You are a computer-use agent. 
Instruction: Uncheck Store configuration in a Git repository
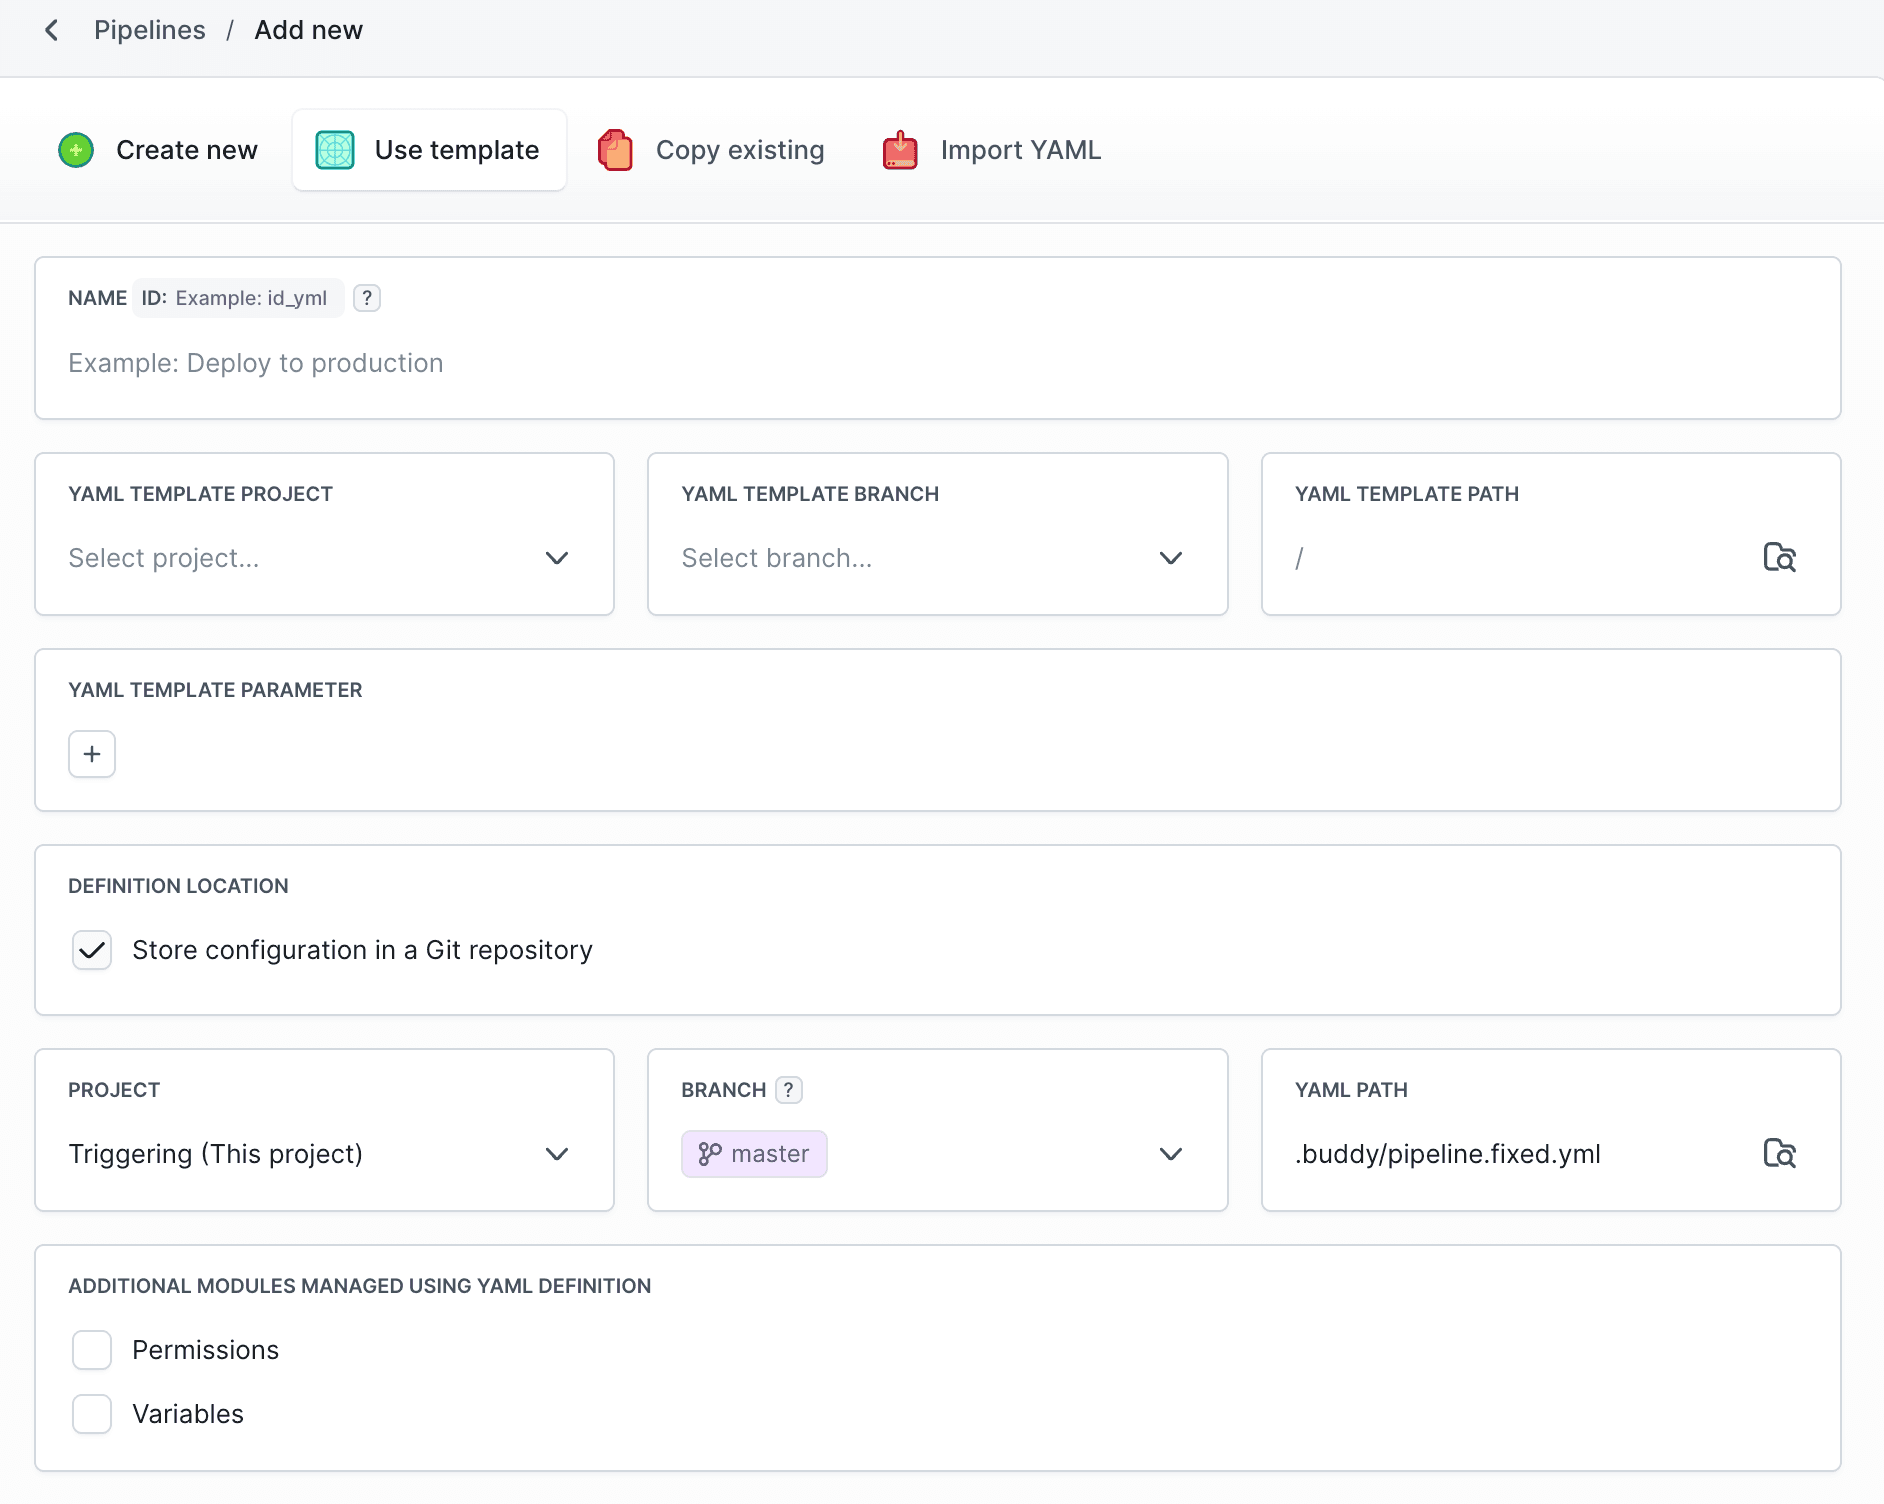[92, 950]
